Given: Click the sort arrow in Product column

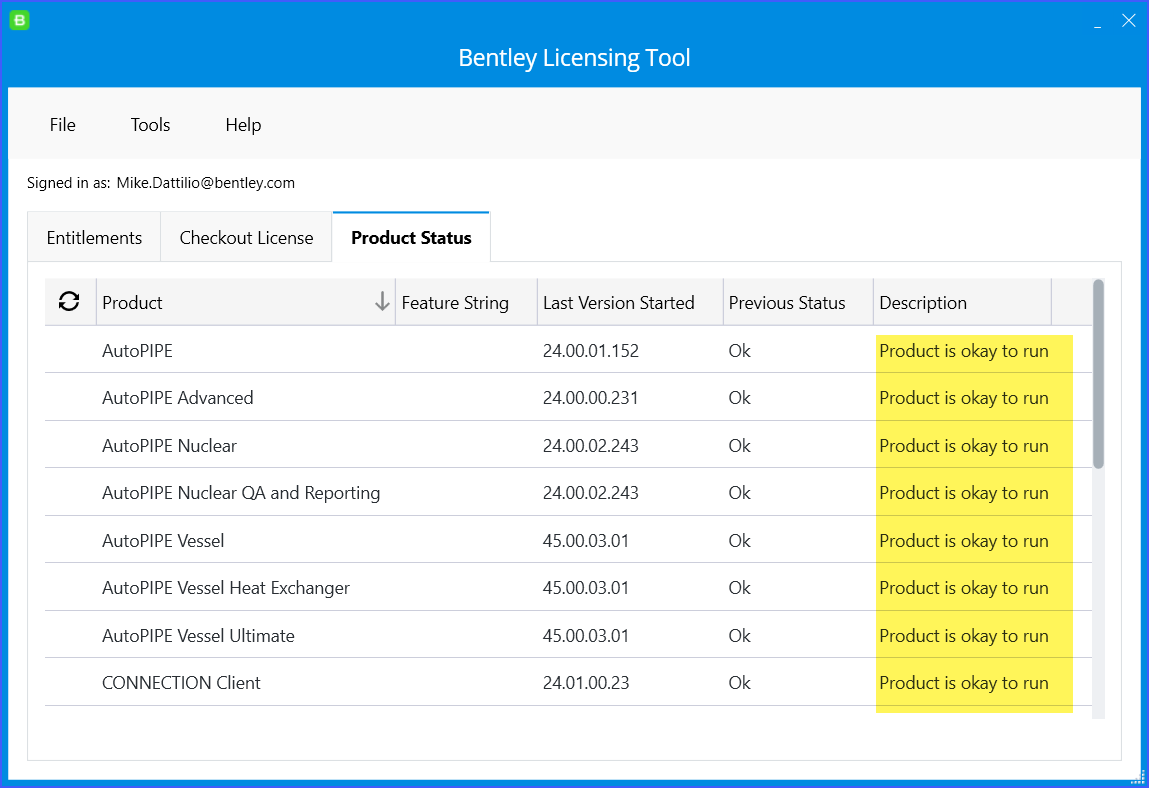Looking at the screenshot, I should pos(382,302).
